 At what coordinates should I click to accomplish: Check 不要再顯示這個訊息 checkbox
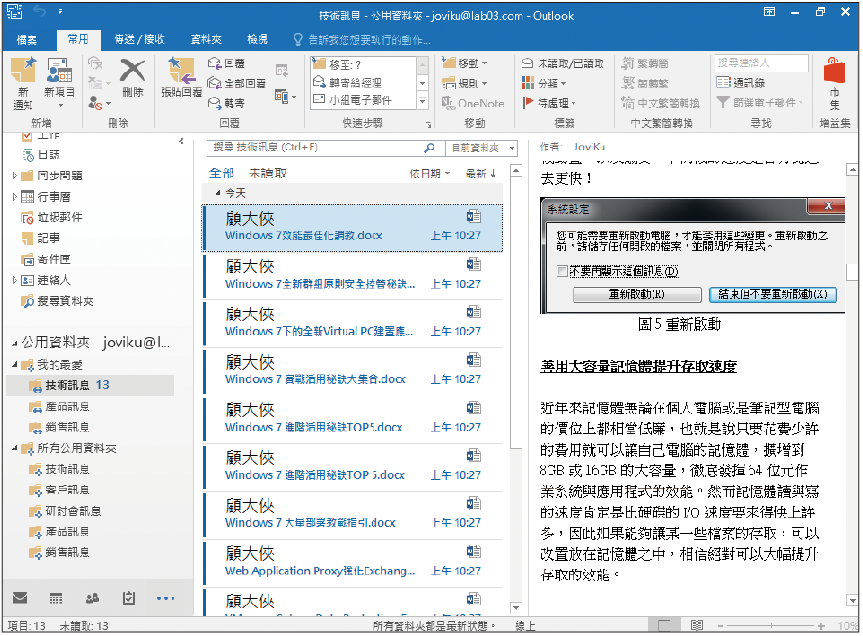562,271
